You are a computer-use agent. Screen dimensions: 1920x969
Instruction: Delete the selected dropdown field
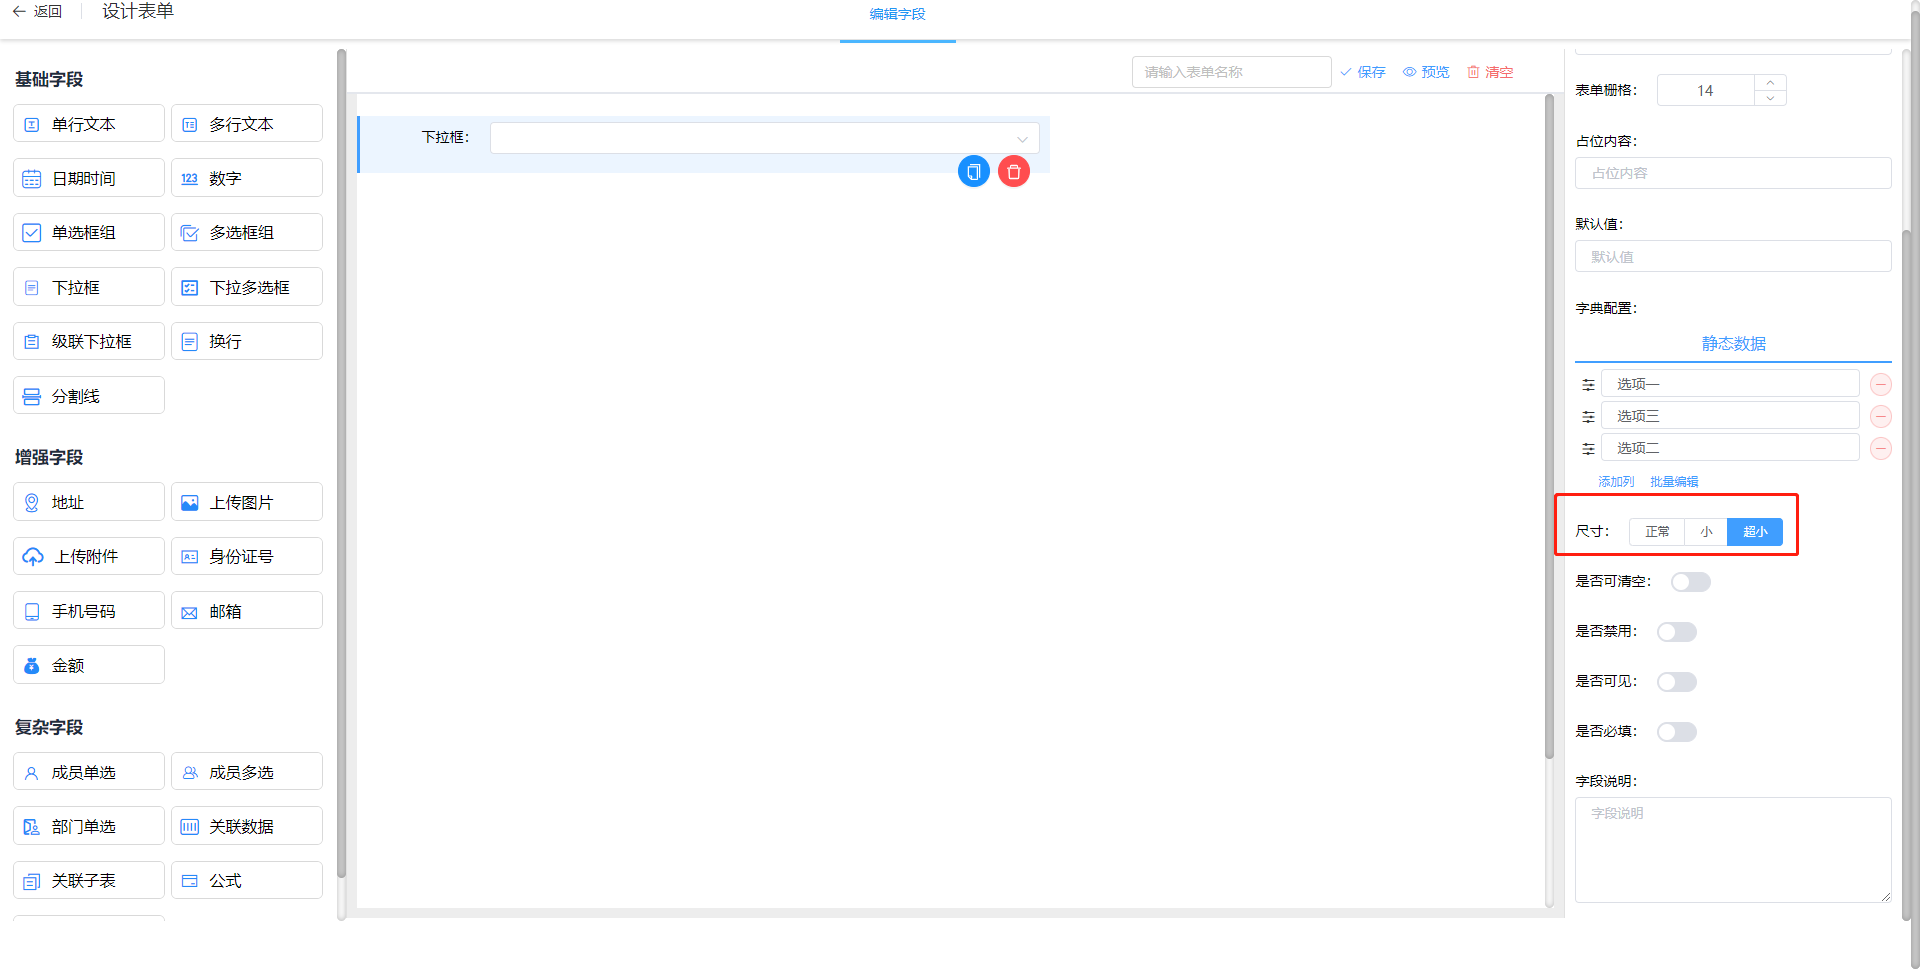pos(1014,172)
